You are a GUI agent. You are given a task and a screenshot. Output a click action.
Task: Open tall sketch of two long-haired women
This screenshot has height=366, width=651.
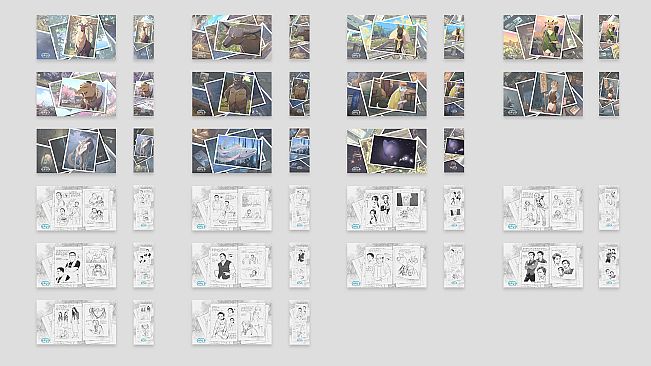pos(144,322)
